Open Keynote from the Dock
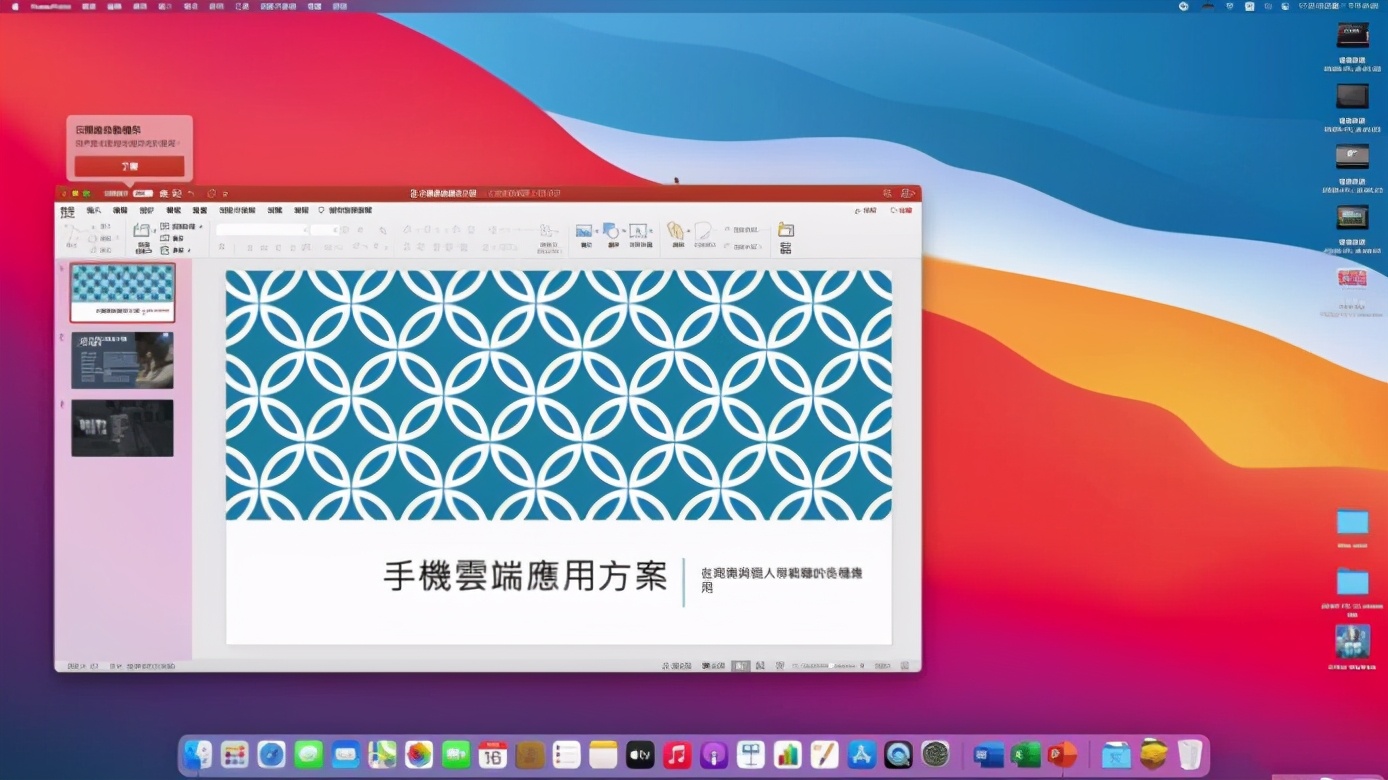The image size is (1388, 780). pyautogui.click(x=752, y=754)
